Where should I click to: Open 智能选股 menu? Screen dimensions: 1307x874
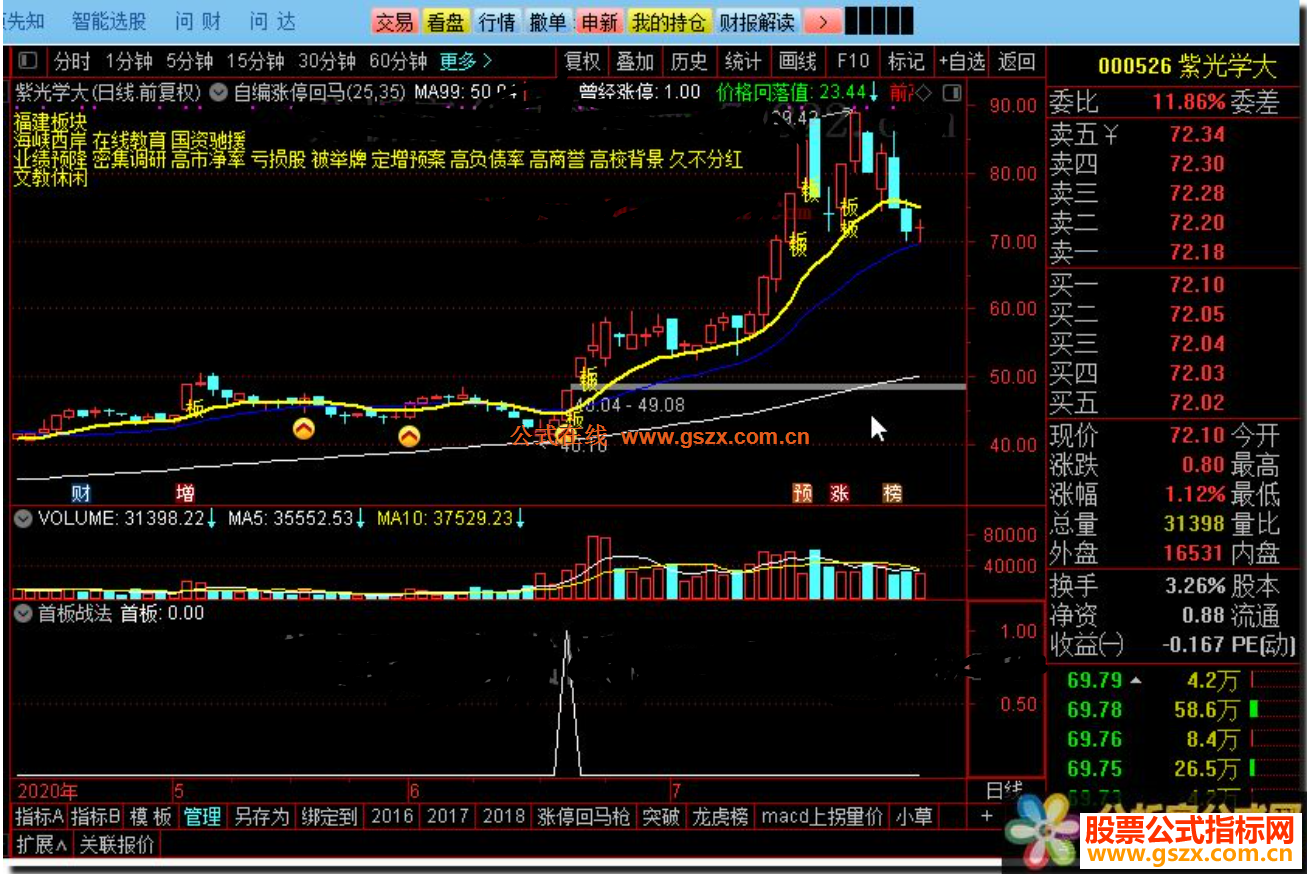pyautogui.click(x=109, y=20)
